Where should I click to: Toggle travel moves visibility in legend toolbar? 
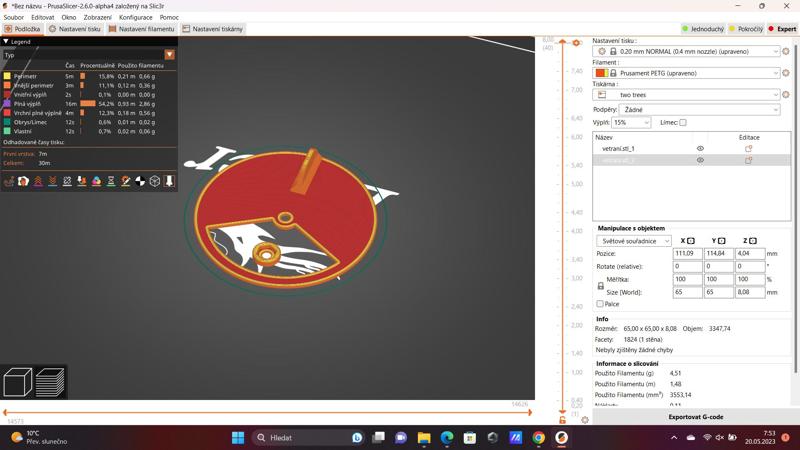(9, 181)
